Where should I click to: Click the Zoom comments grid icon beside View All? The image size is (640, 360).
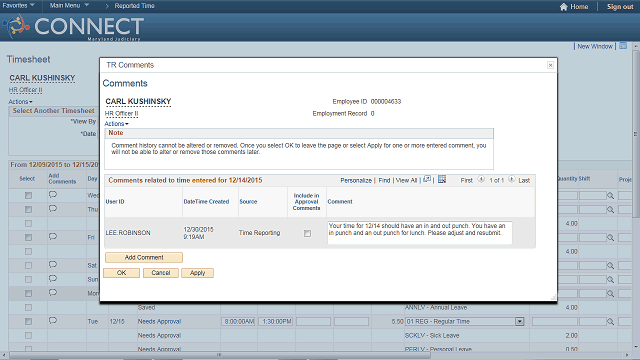[427, 180]
